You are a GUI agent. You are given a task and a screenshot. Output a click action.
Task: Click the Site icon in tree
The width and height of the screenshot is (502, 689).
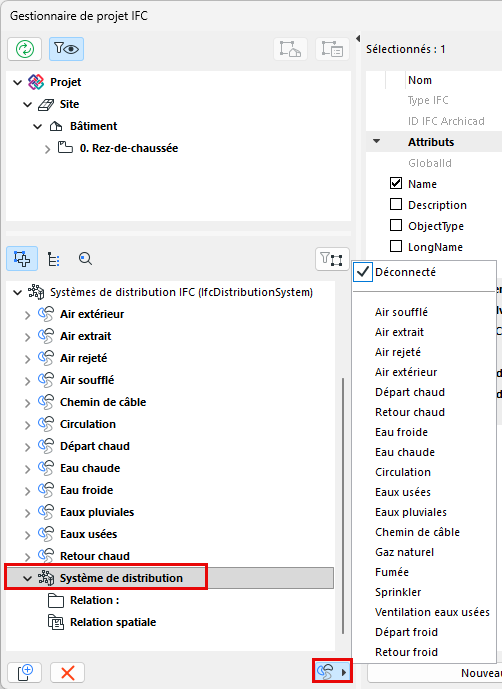(46, 105)
